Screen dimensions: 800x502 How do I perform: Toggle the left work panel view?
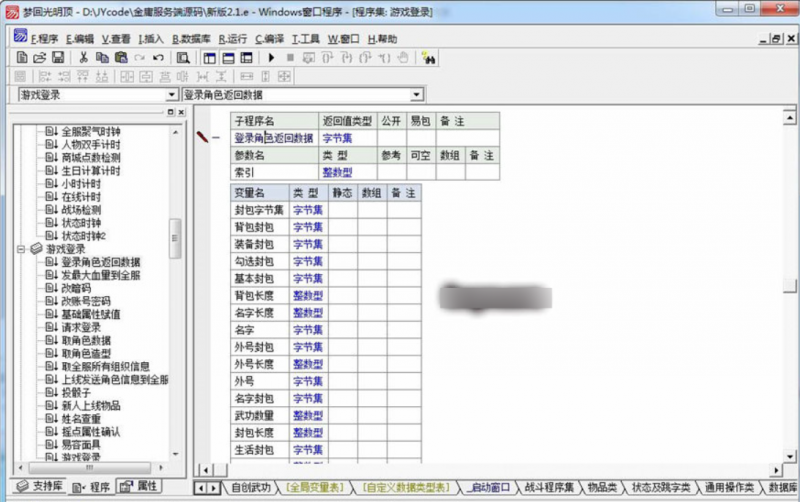[x=209, y=58]
